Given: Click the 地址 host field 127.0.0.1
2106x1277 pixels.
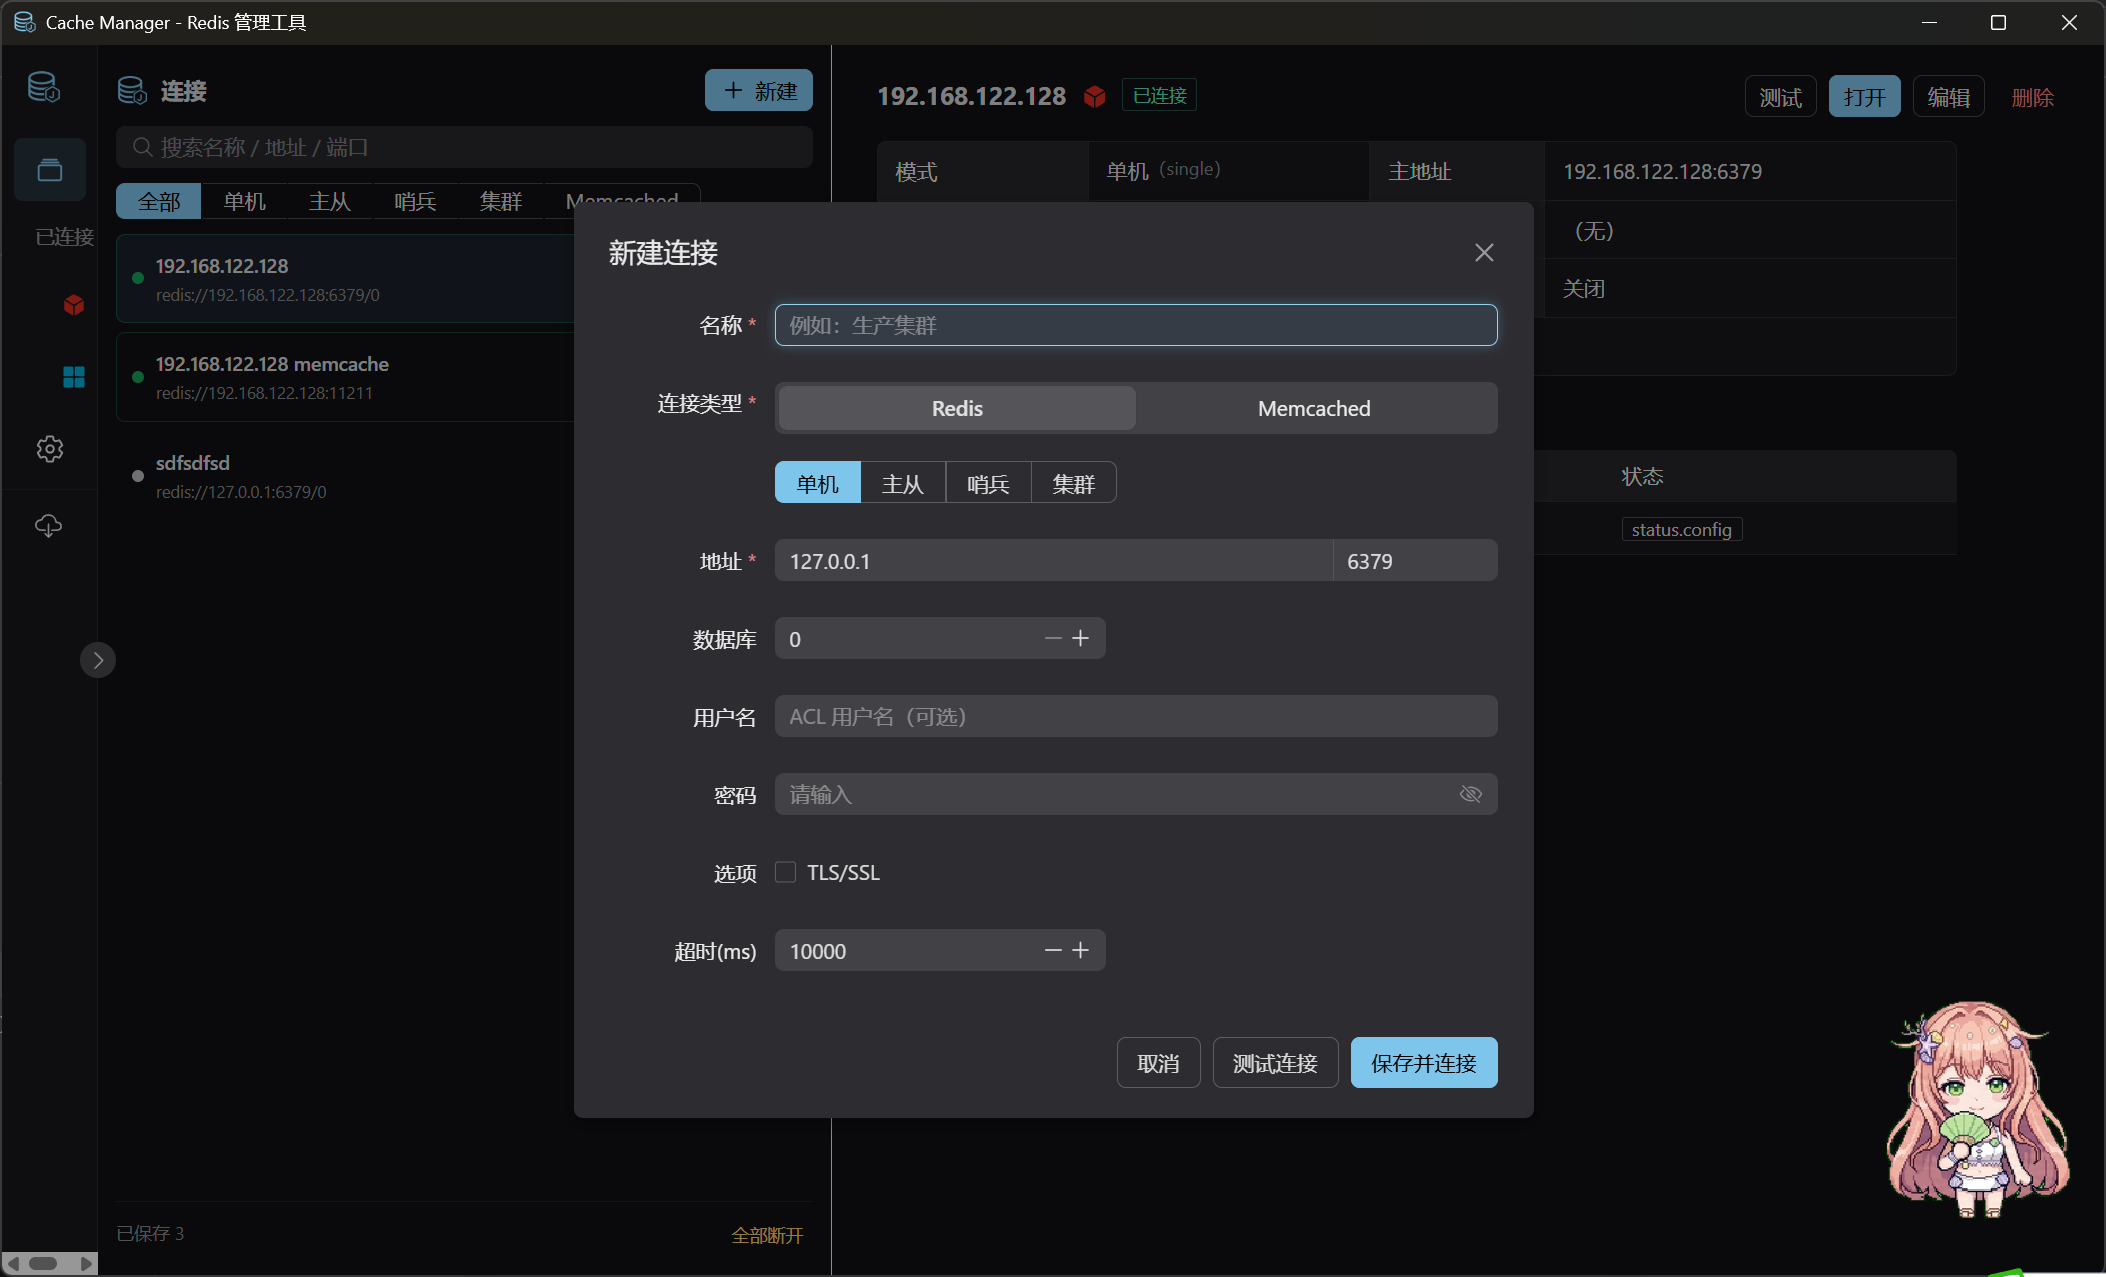Looking at the screenshot, I should (x=1054, y=561).
